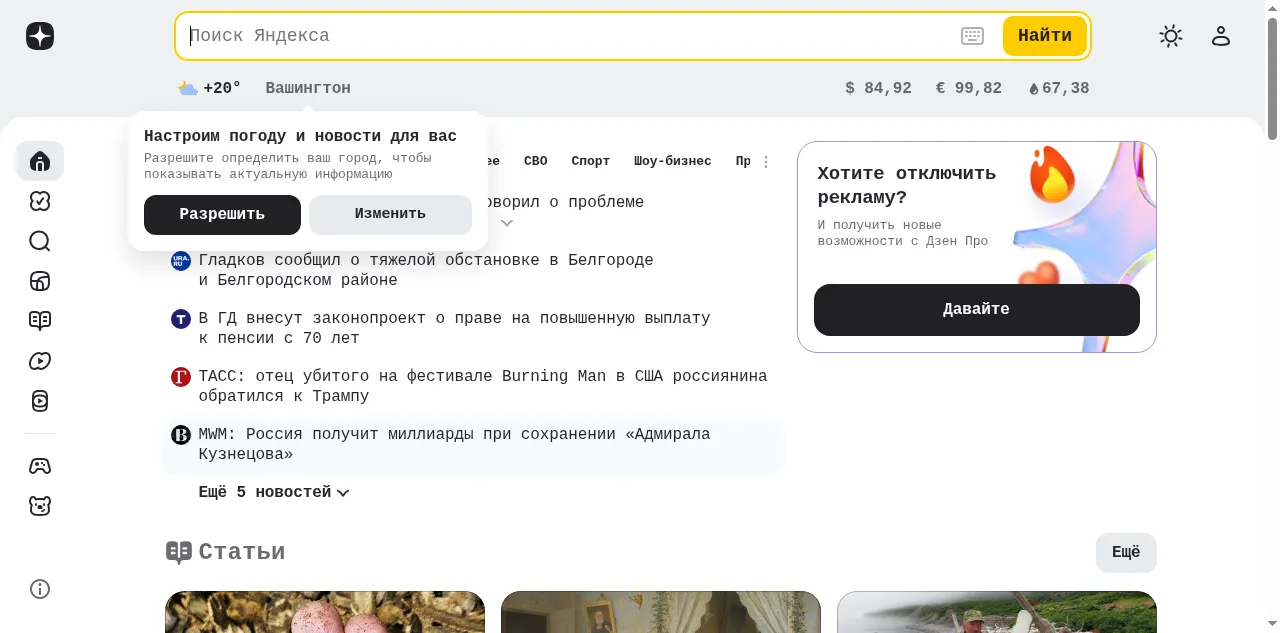This screenshot has width=1280, height=633.
Task: Open the user profile icon
Action: coord(1221,36)
